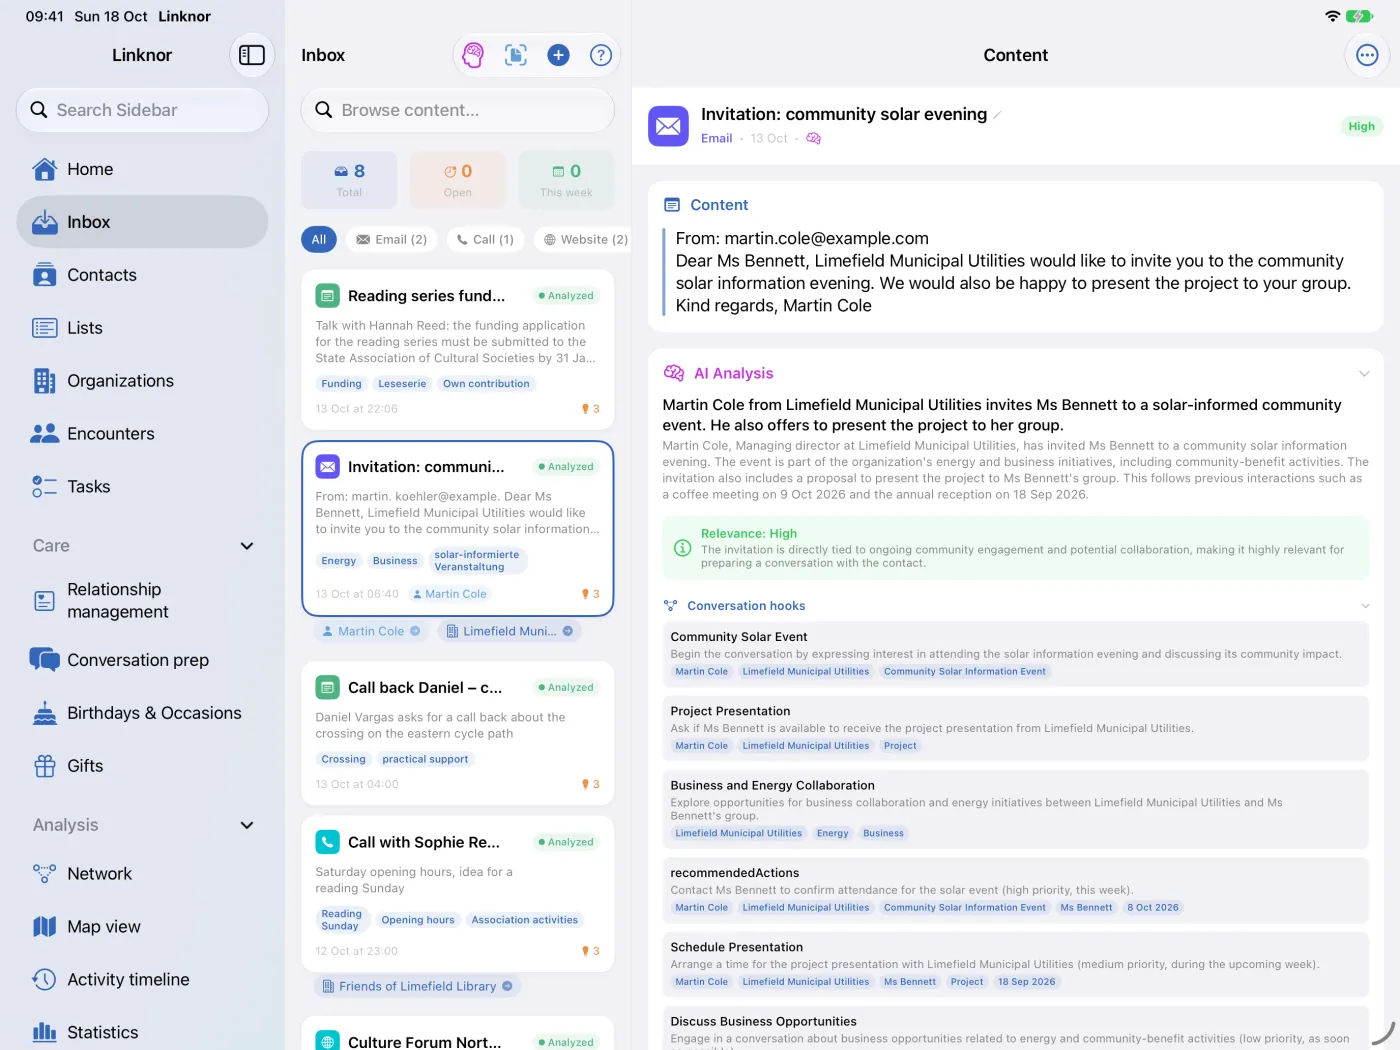Collapse the Analysis section chevron

click(247, 825)
